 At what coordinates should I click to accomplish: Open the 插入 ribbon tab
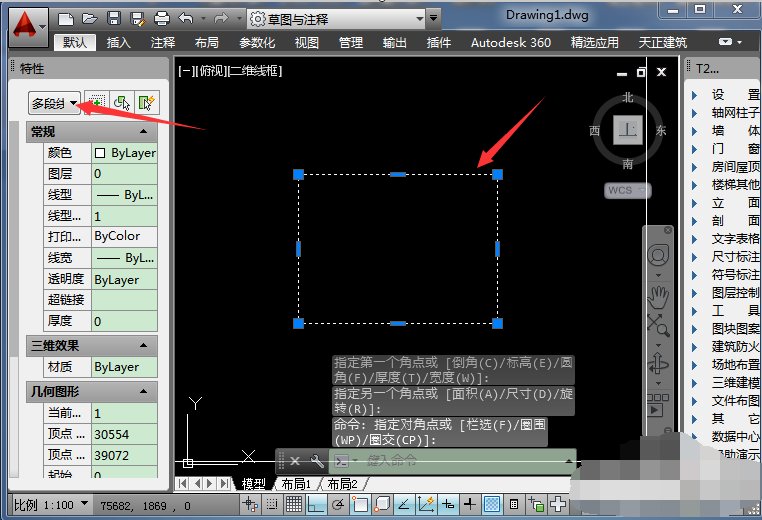tap(118, 43)
